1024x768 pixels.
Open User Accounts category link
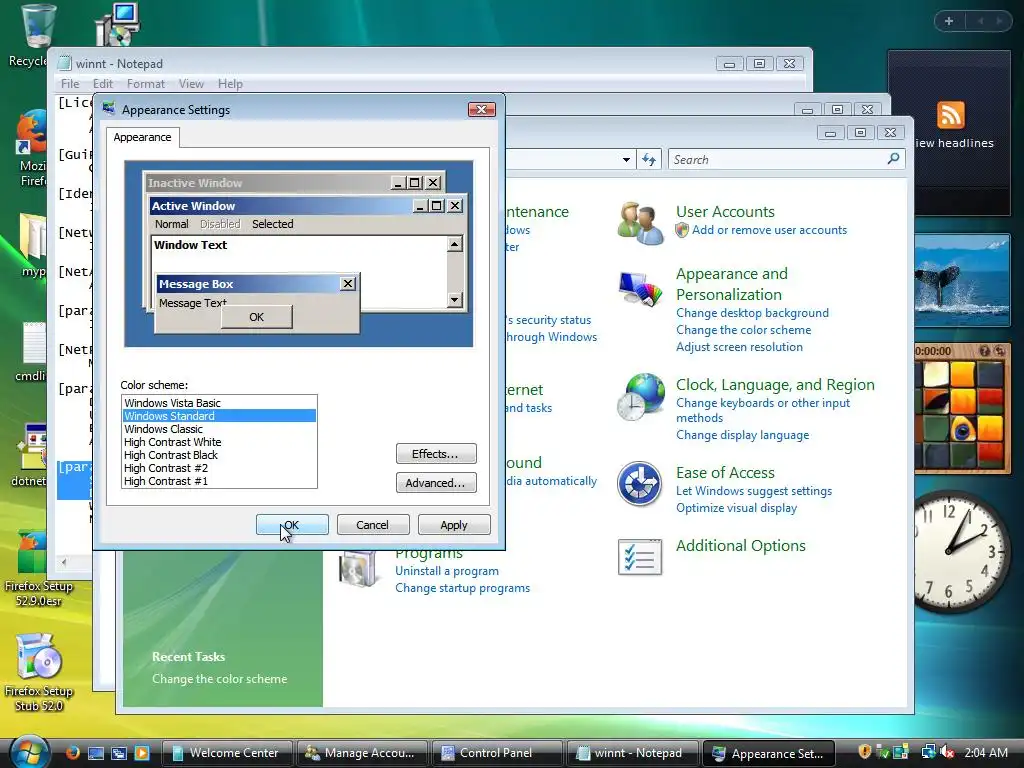tap(725, 212)
